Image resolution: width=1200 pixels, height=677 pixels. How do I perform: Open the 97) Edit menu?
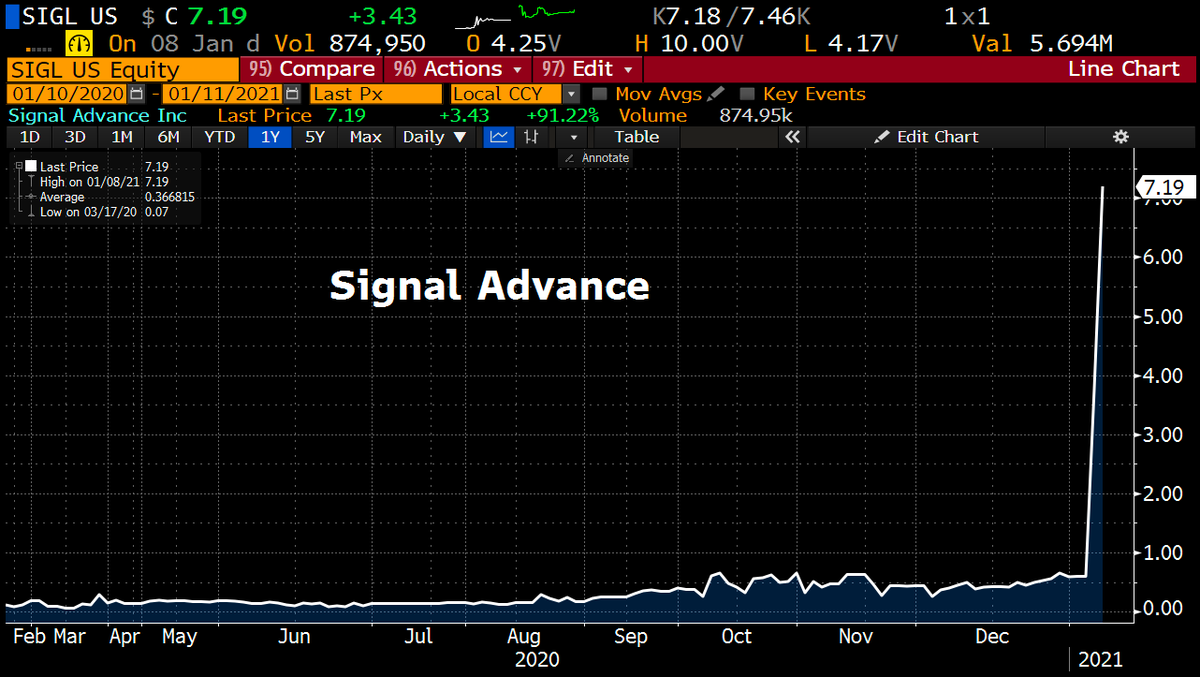pos(587,69)
